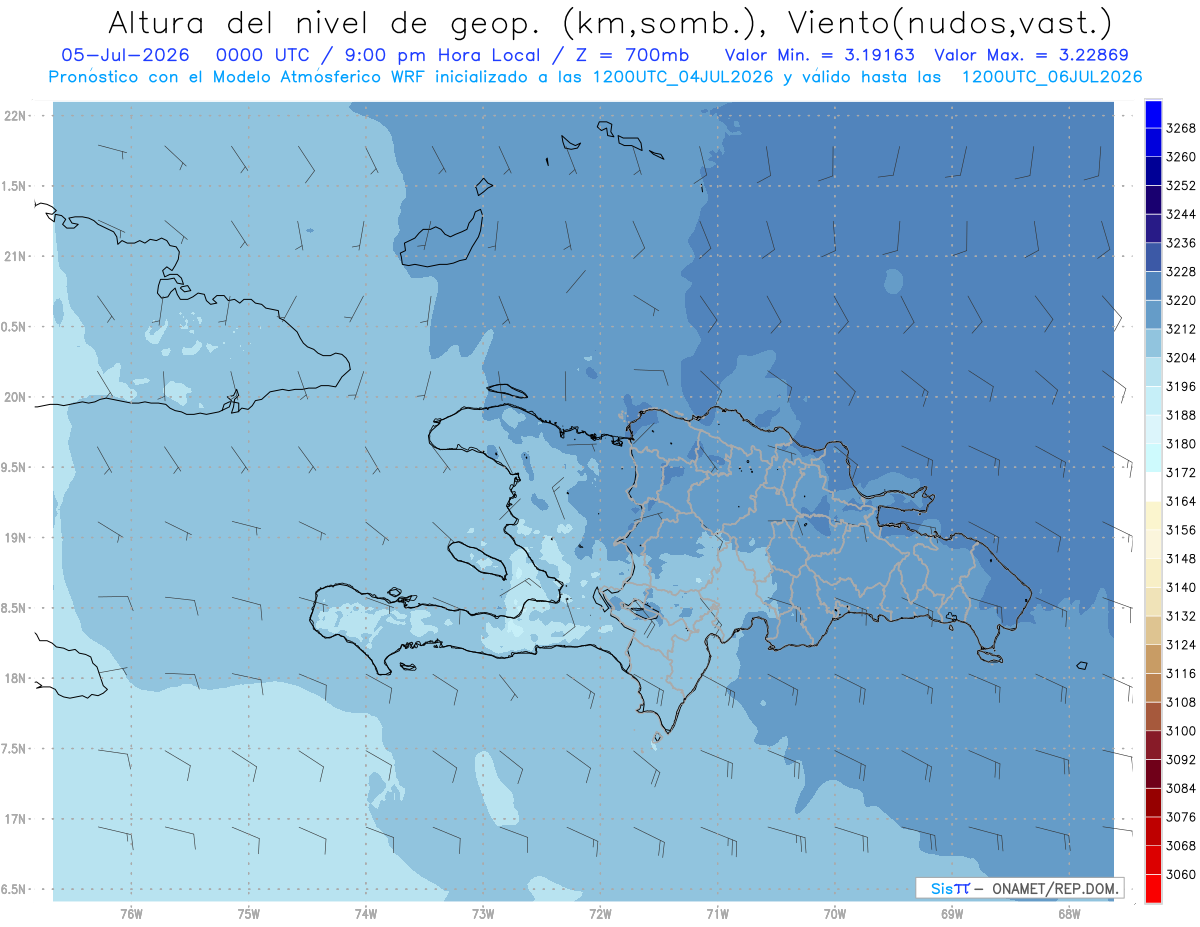
Task: Click legend value 3092
Action: point(1181,759)
